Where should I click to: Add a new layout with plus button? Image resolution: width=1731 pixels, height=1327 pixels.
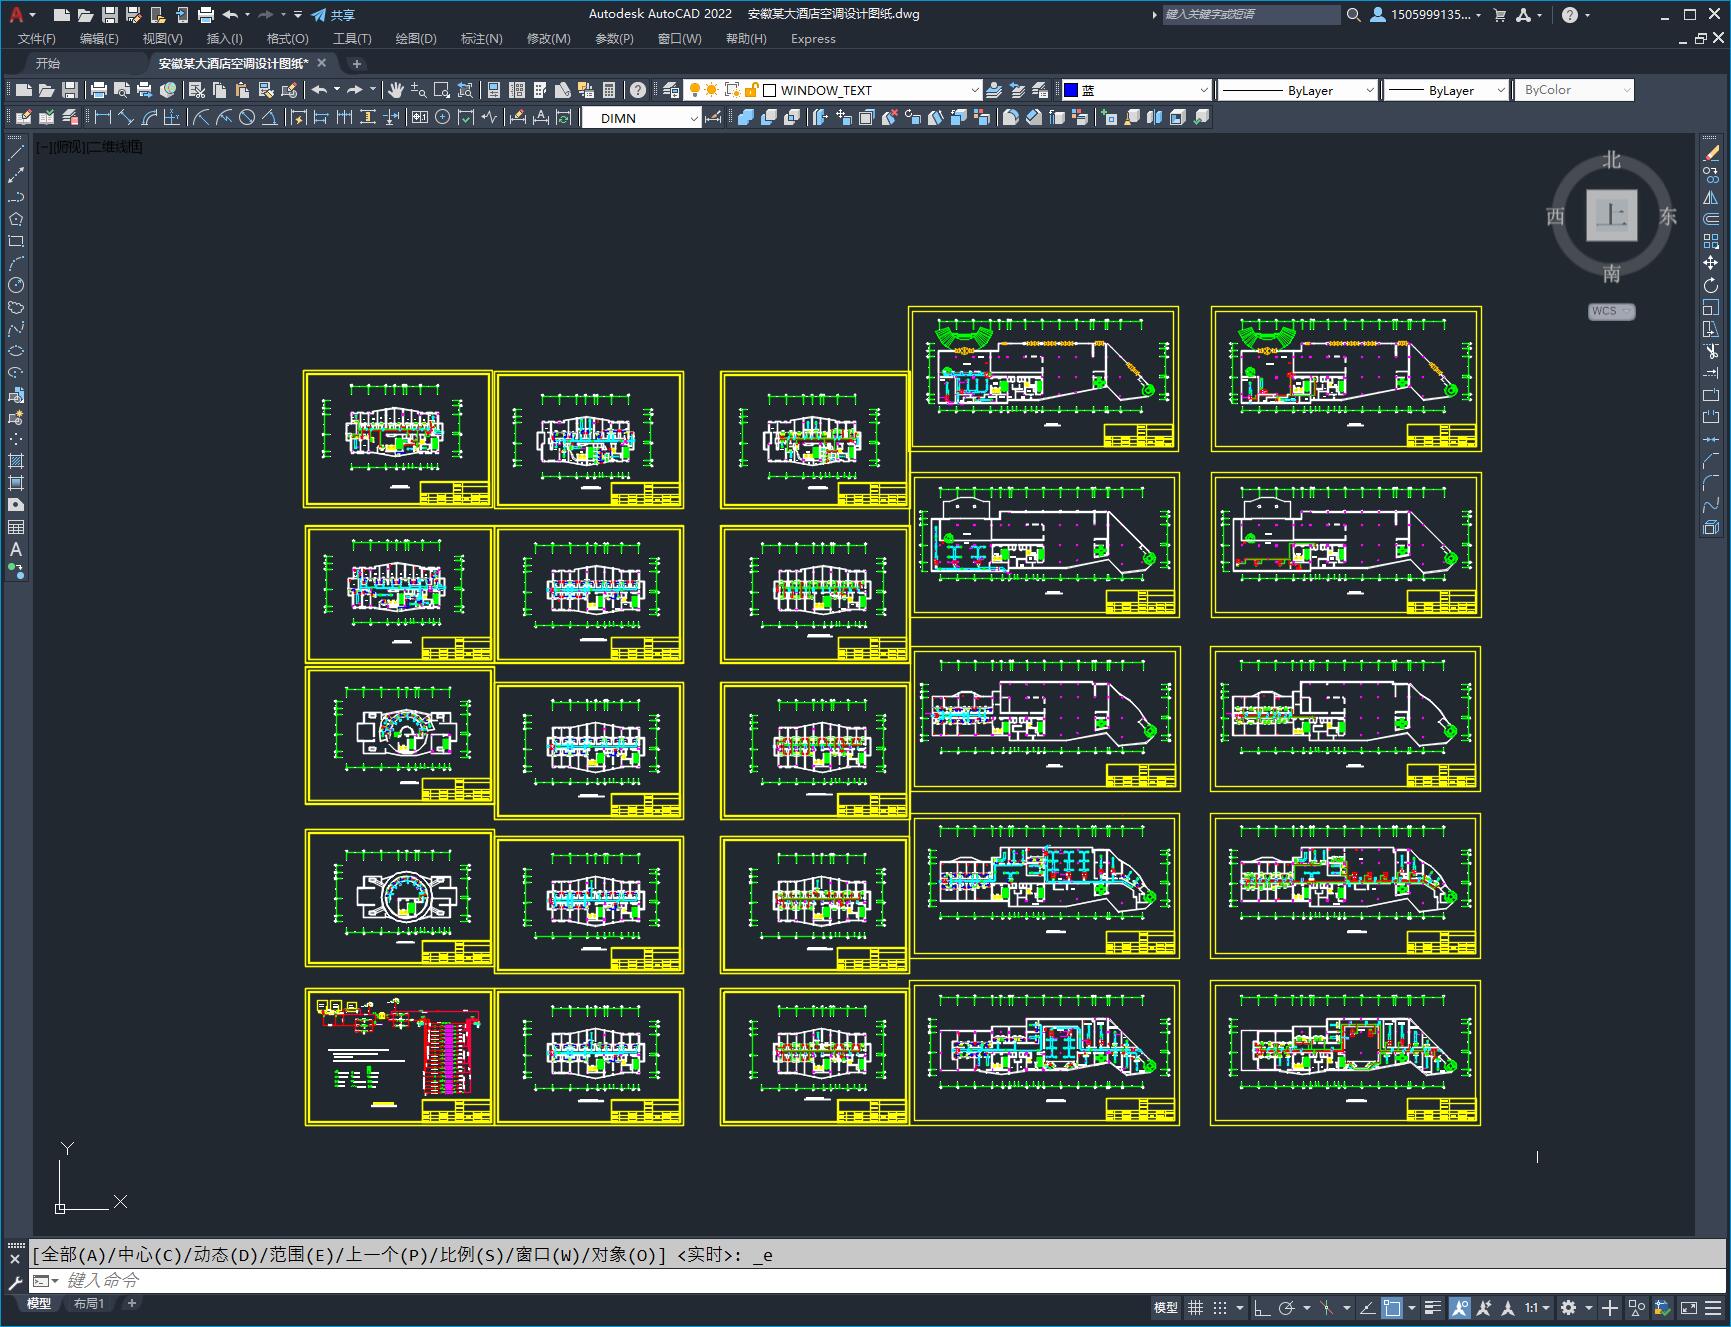[131, 1303]
